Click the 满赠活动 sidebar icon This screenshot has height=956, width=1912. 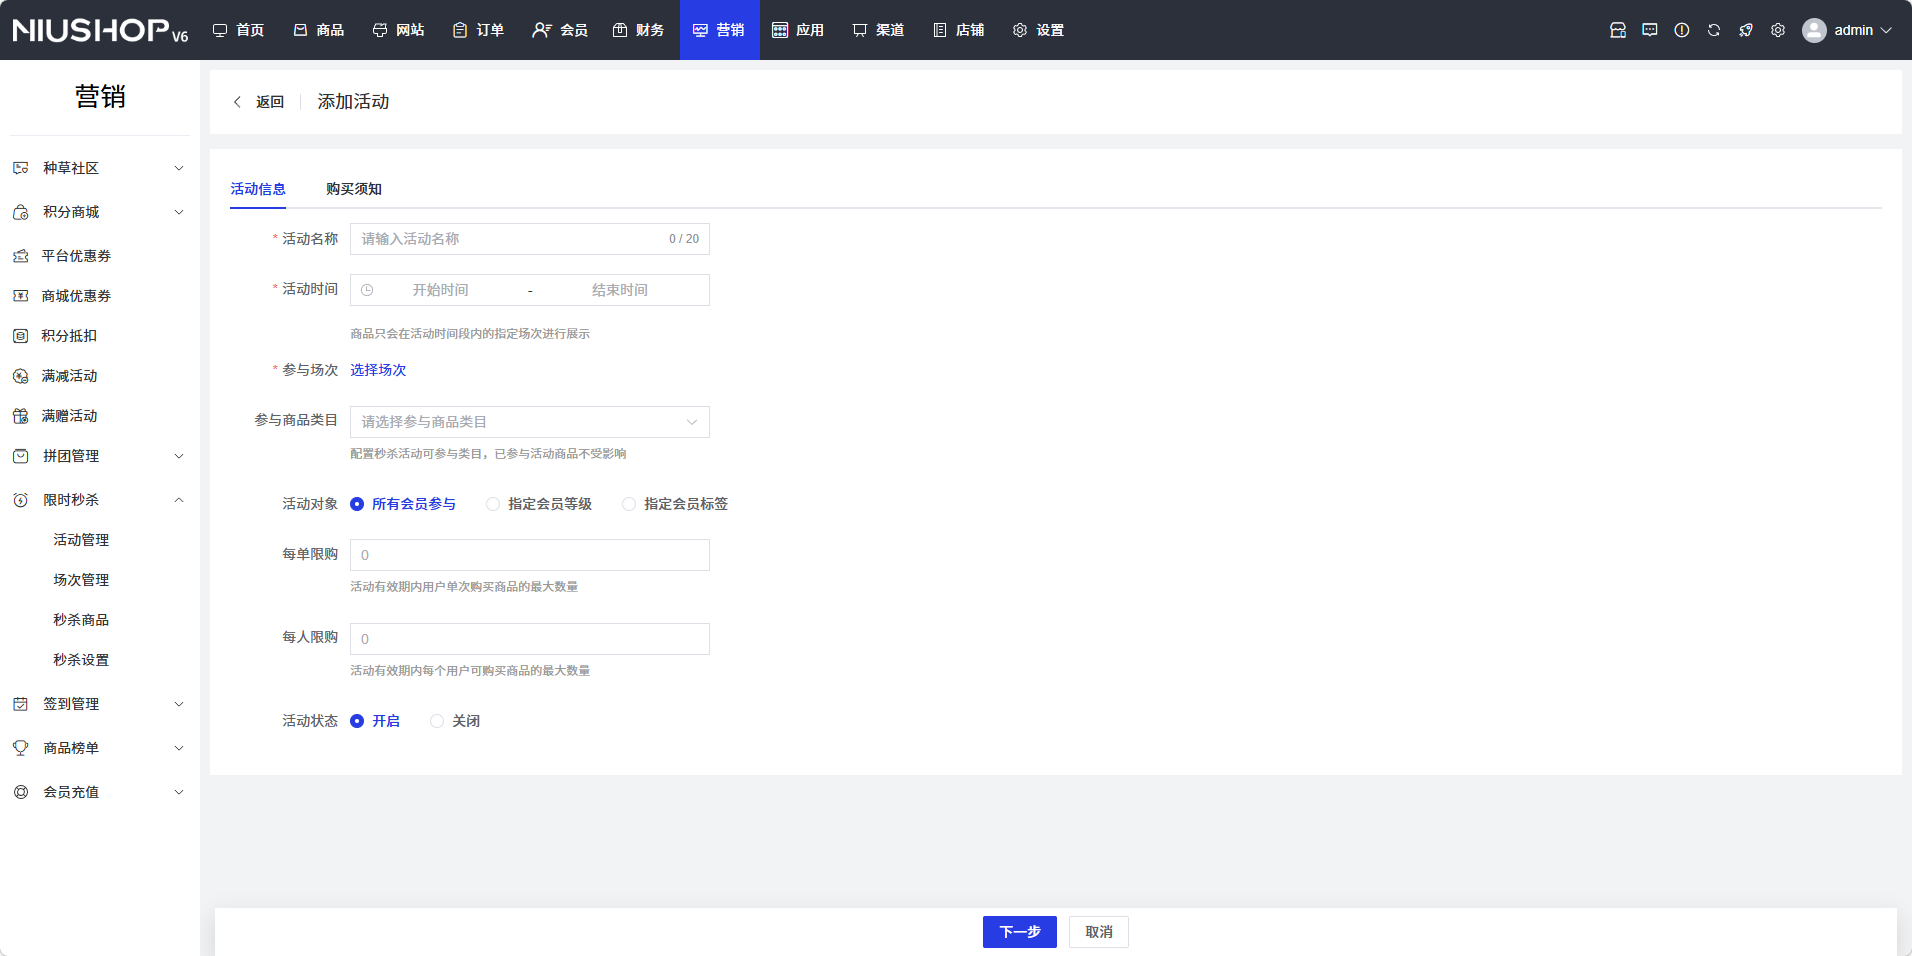(20, 416)
